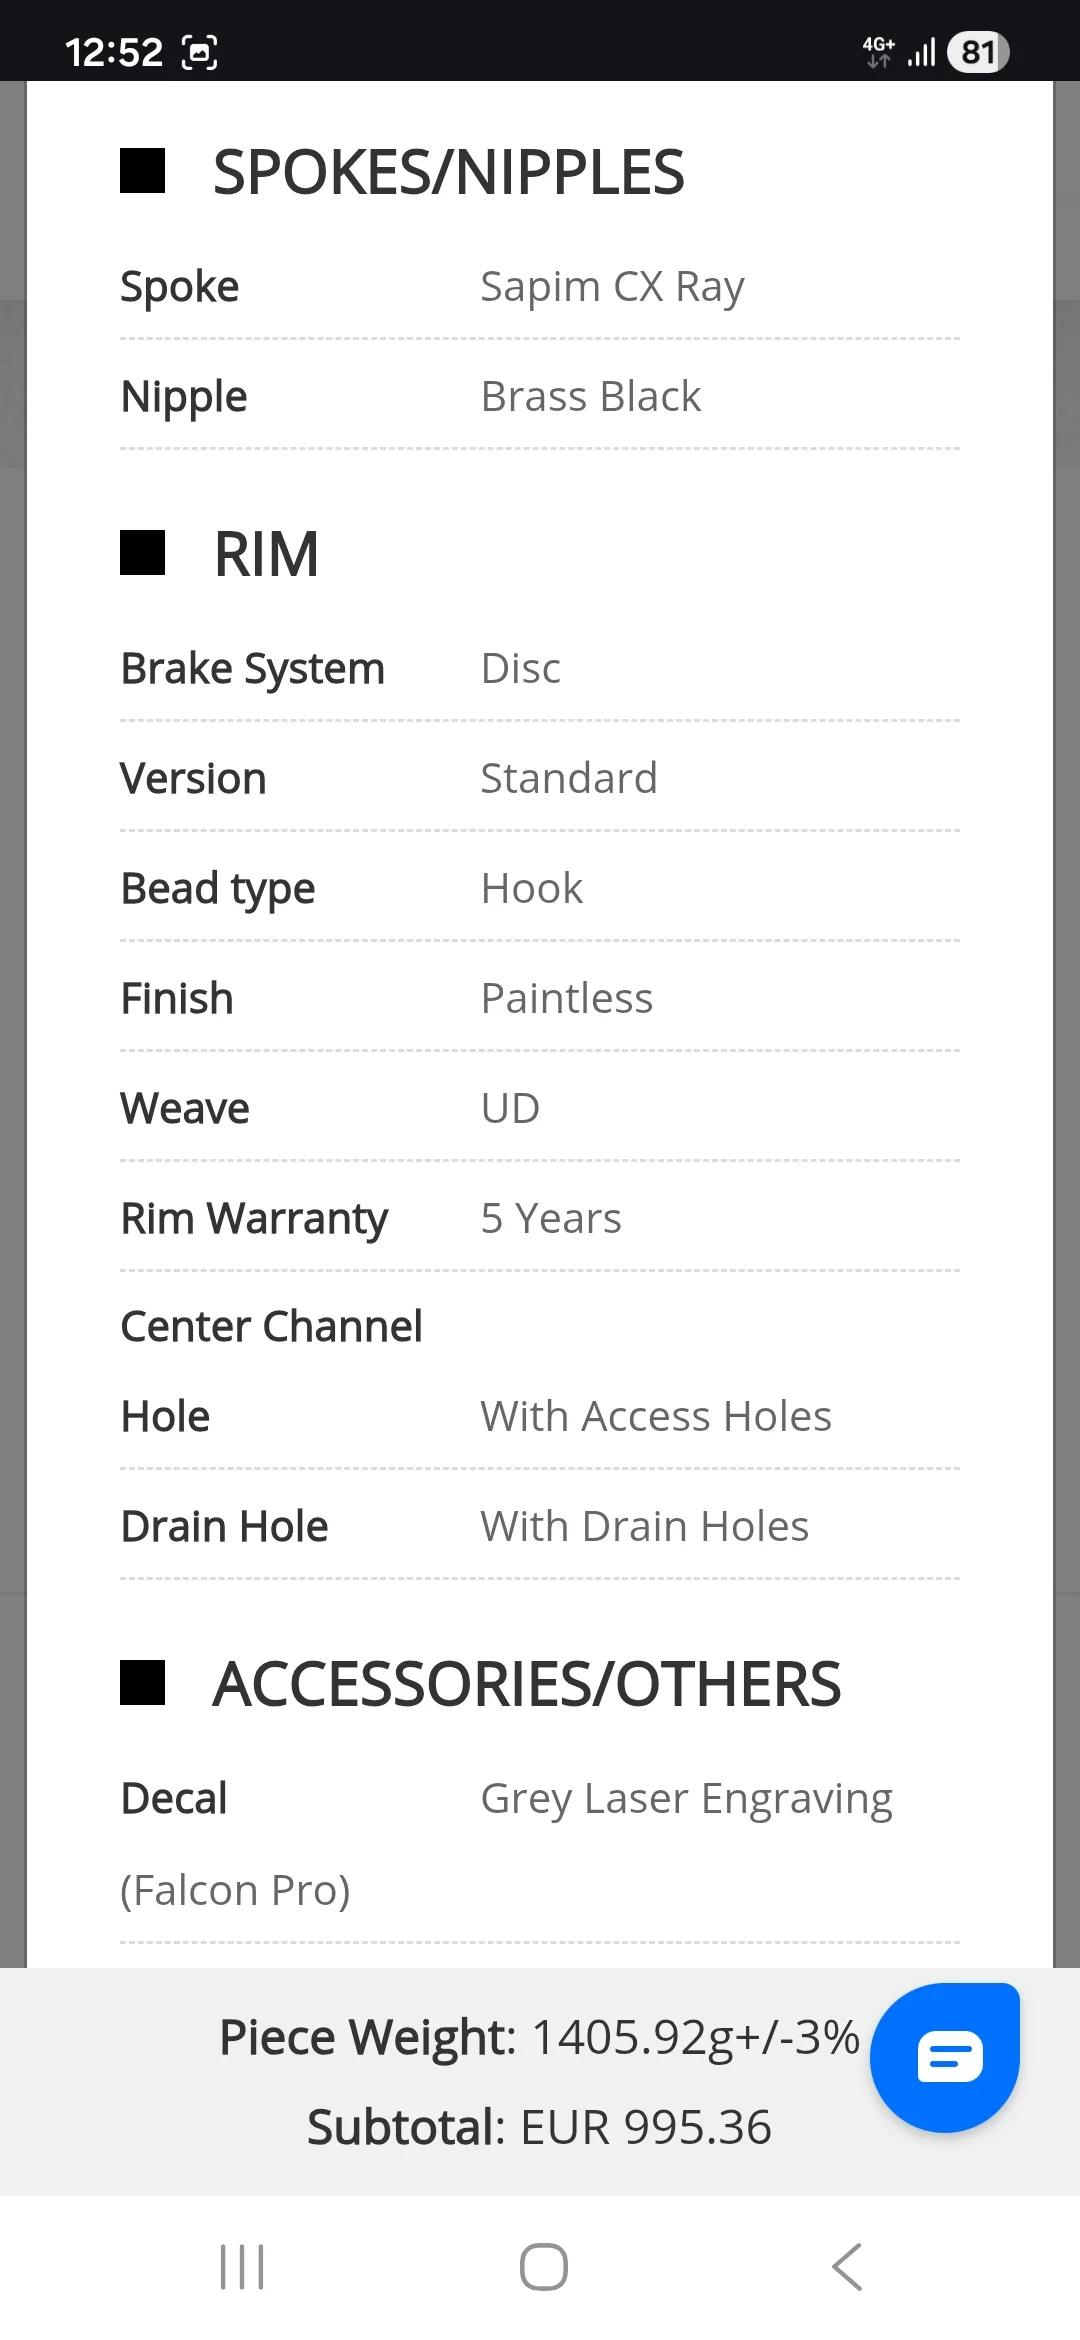Click the square bullet beside ACCESSORIES/OTHERS
Viewport: 1080px width, 2340px height.
click(142, 1682)
